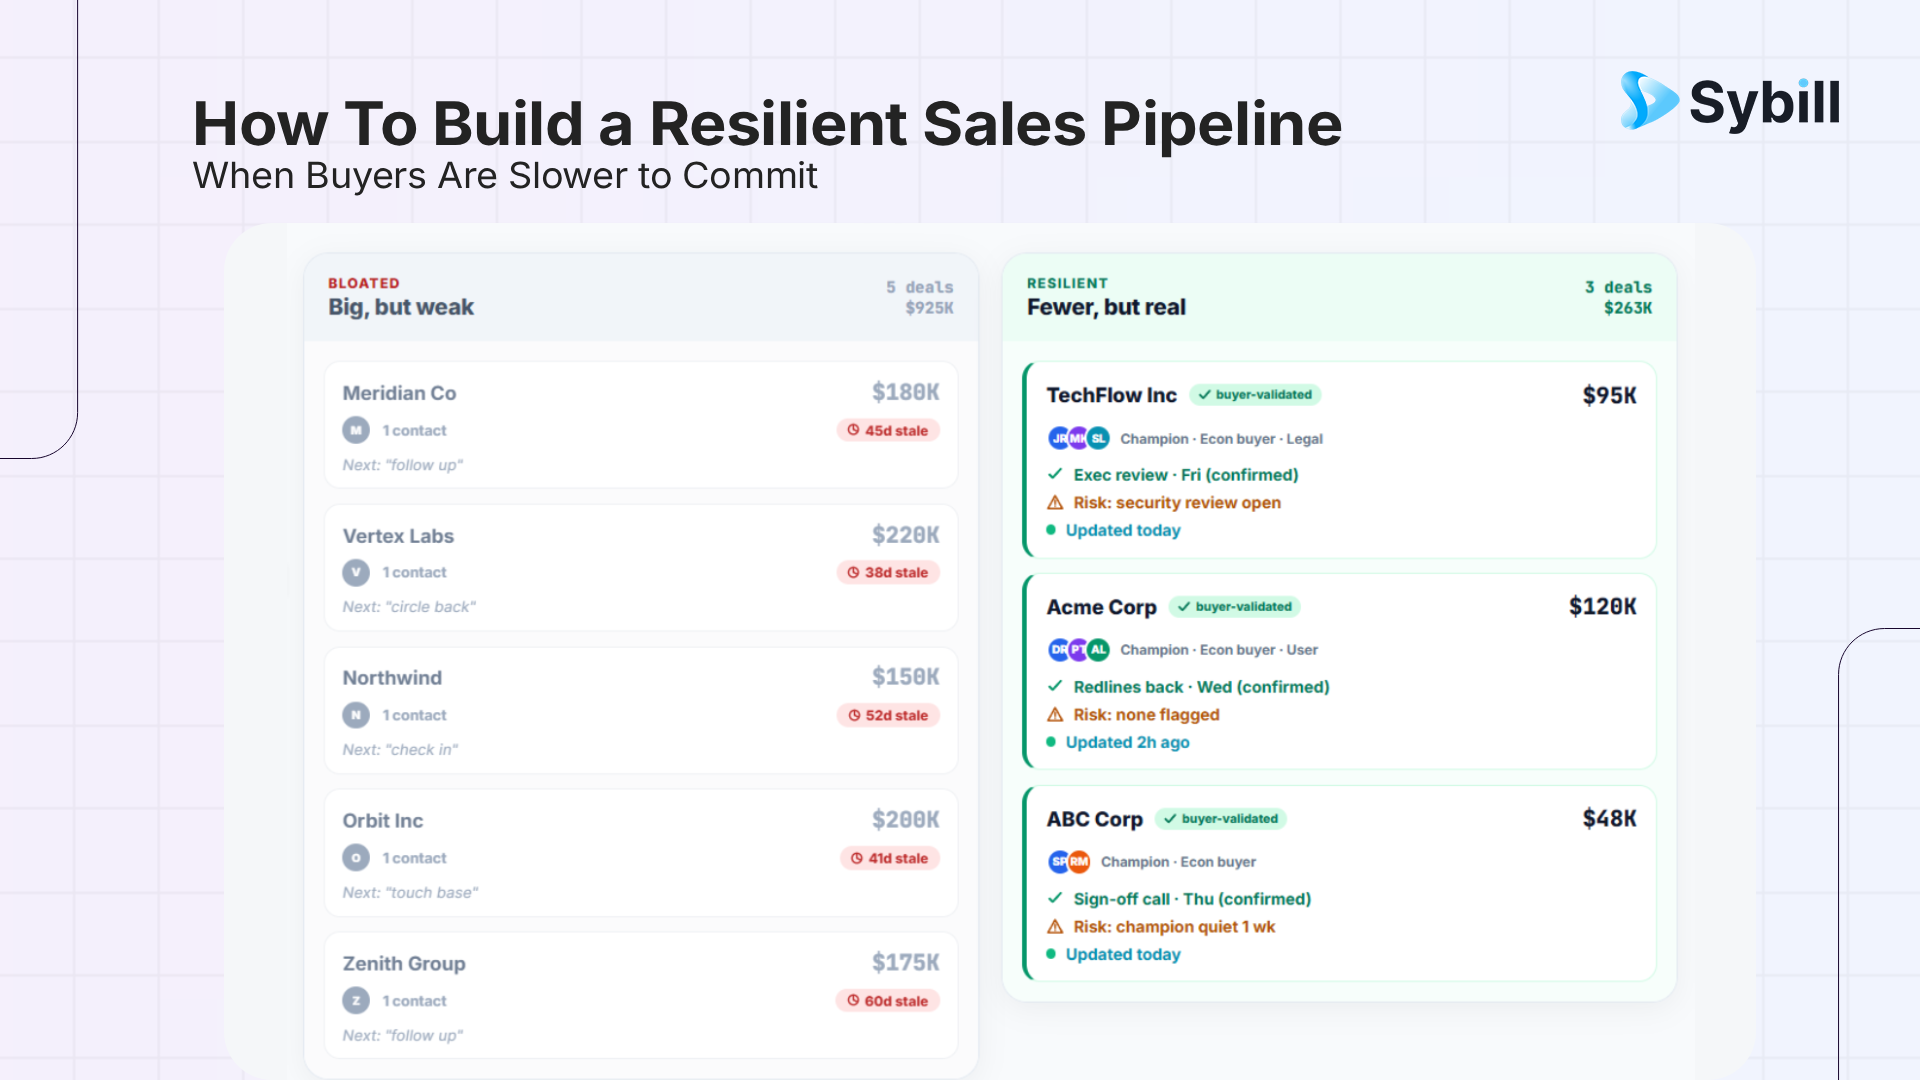Click 'Champion · Econ buyer · Legal' roles text

pyautogui.click(x=1221, y=439)
